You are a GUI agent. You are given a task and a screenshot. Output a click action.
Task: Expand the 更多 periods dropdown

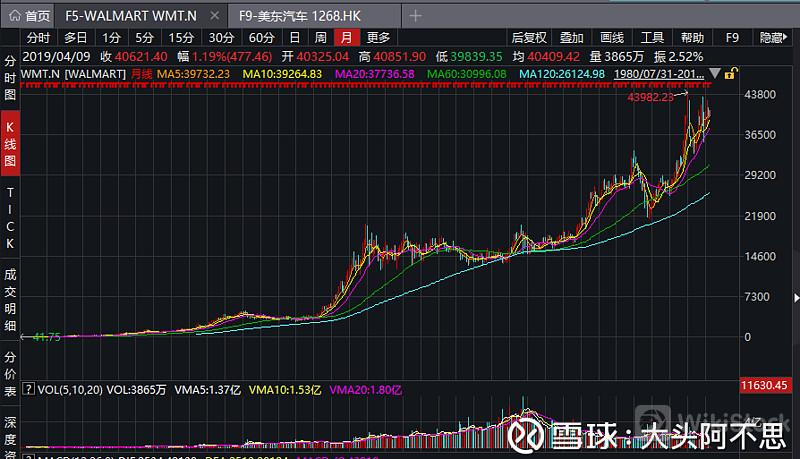378,38
